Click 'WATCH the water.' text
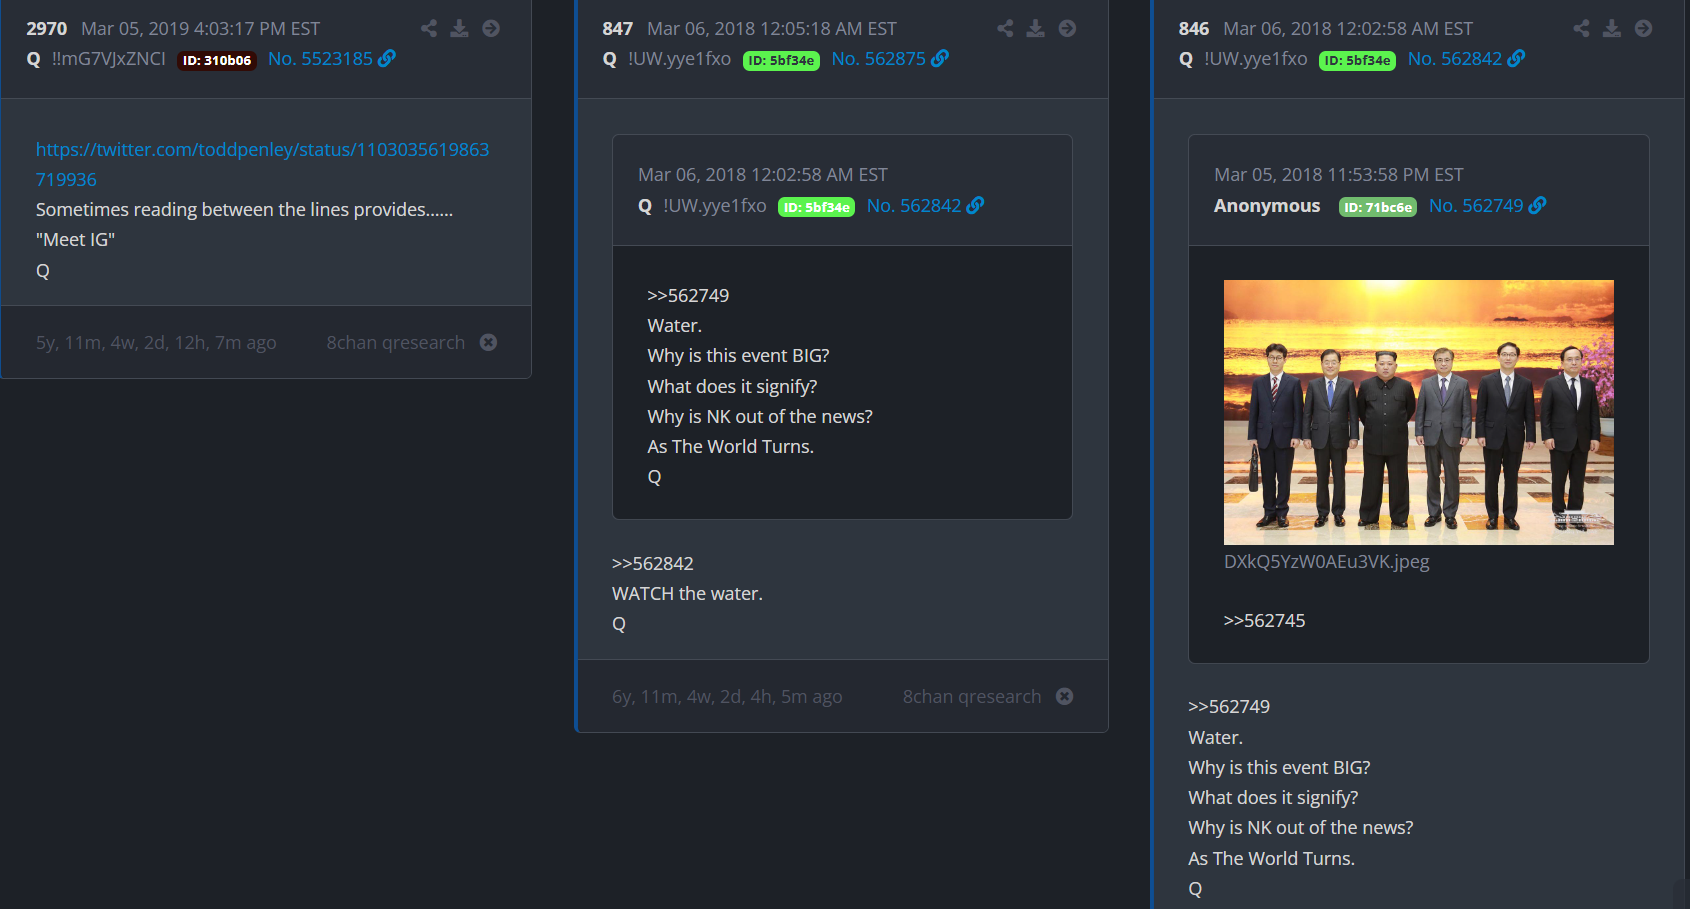The image size is (1690, 909). pos(687,593)
